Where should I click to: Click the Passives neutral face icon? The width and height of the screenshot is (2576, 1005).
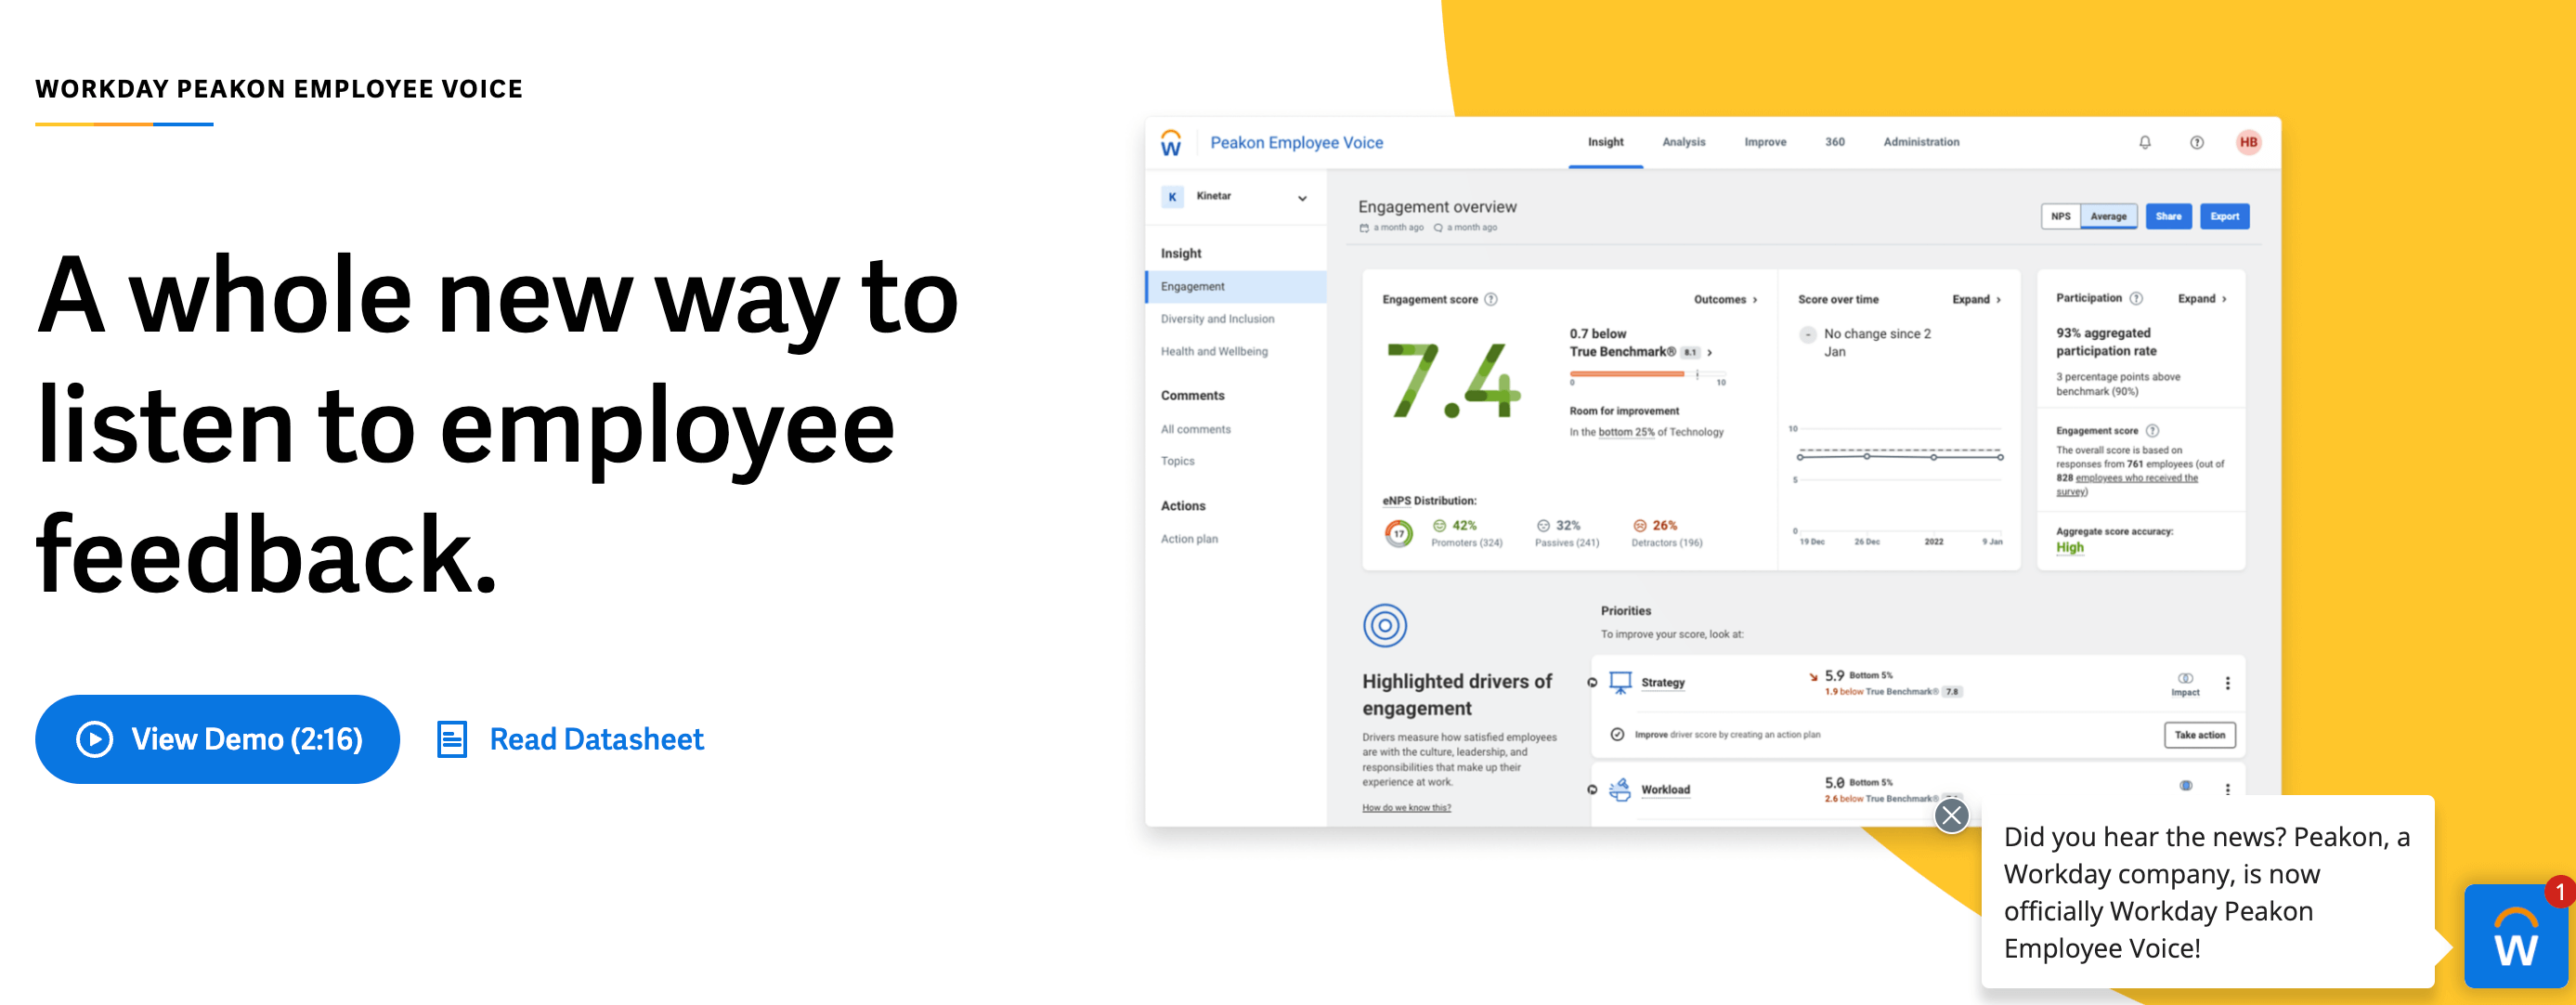(x=1543, y=526)
